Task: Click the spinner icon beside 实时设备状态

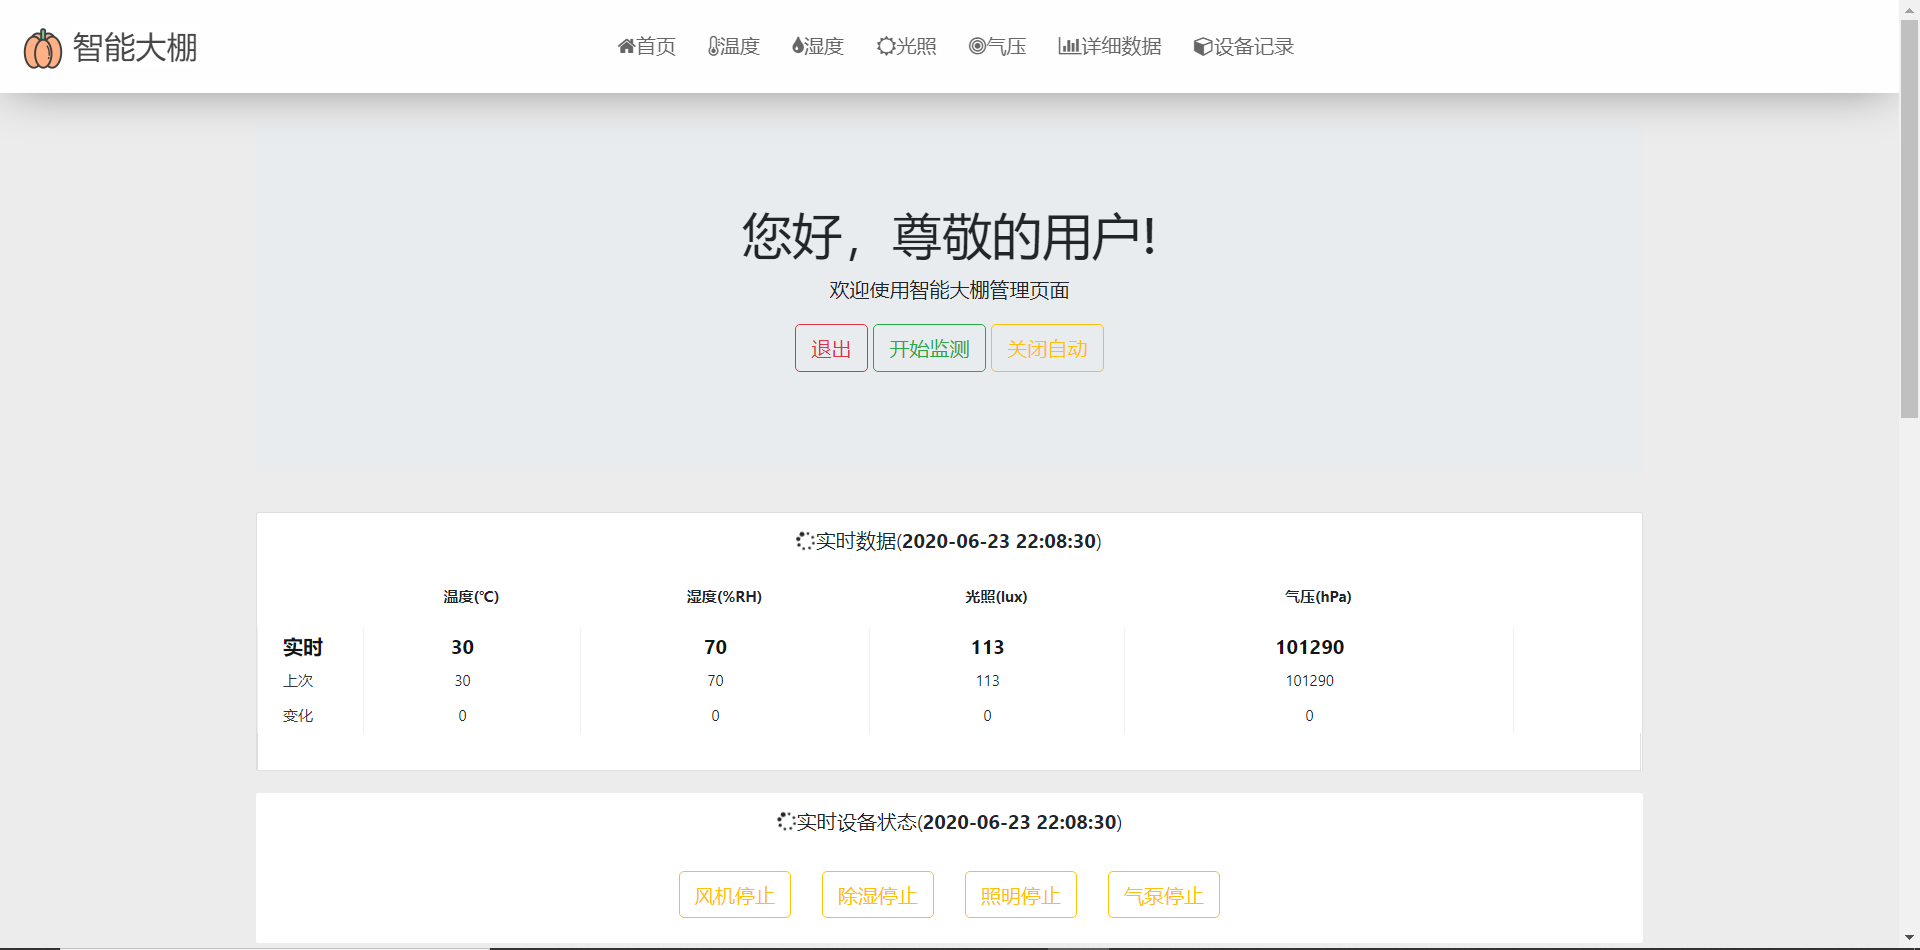Action: coord(786,822)
